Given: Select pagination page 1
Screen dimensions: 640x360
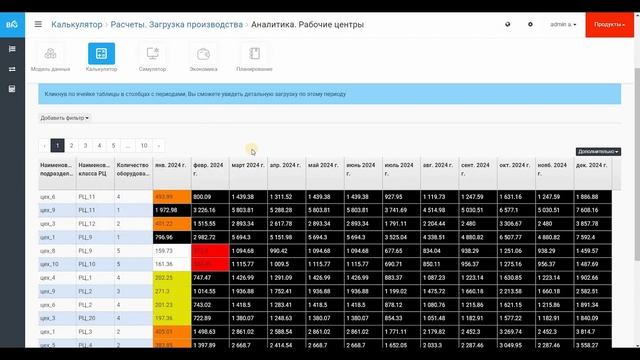Looking at the screenshot, I should click(58, 146).
